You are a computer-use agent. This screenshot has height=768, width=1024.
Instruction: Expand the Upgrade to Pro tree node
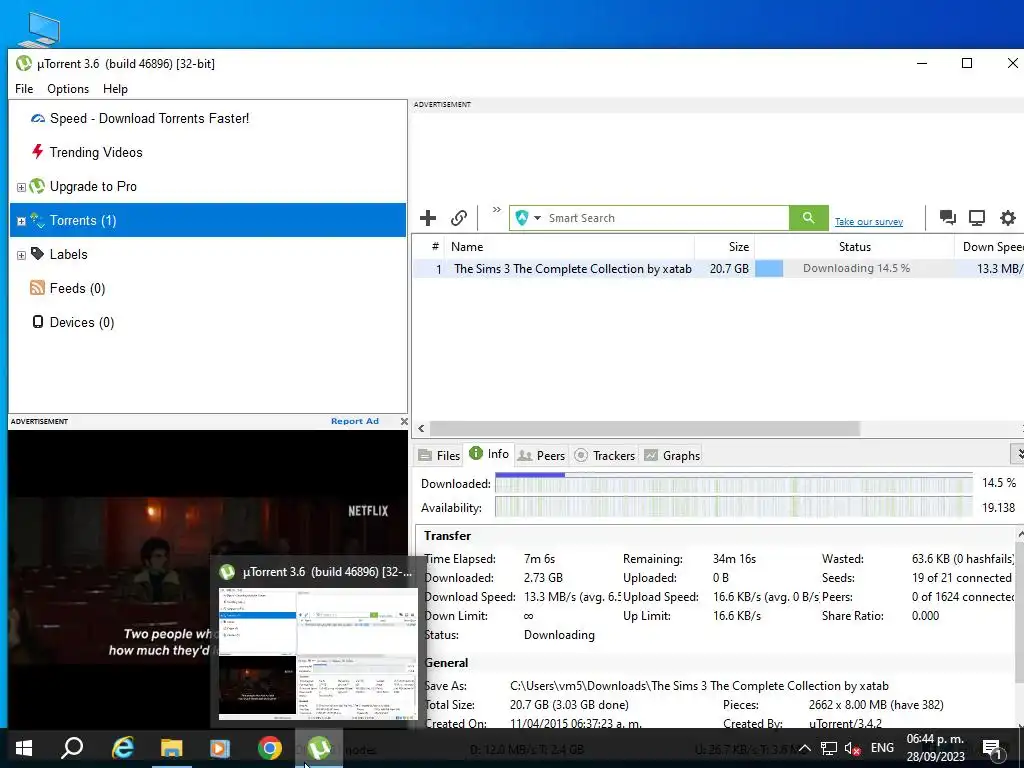point(21,187)
